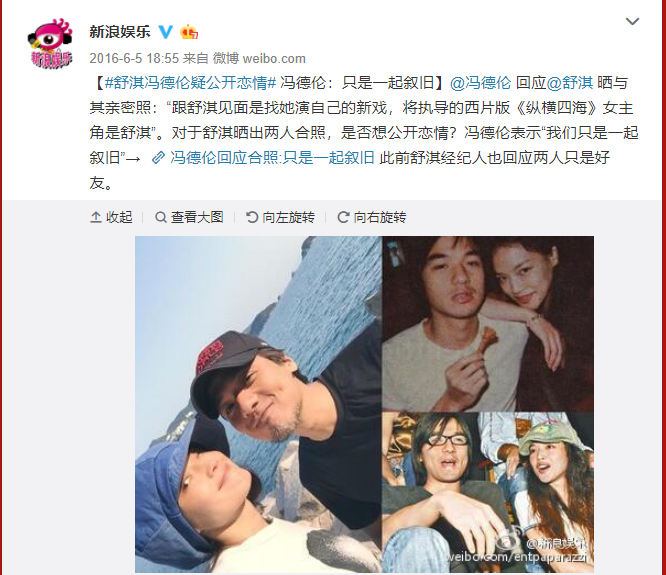Image resolution: width=666 pixels, height=575 pixels.
Task: Click the rotate-right icon
Action: pyautogui.click(x=343, y=217)
